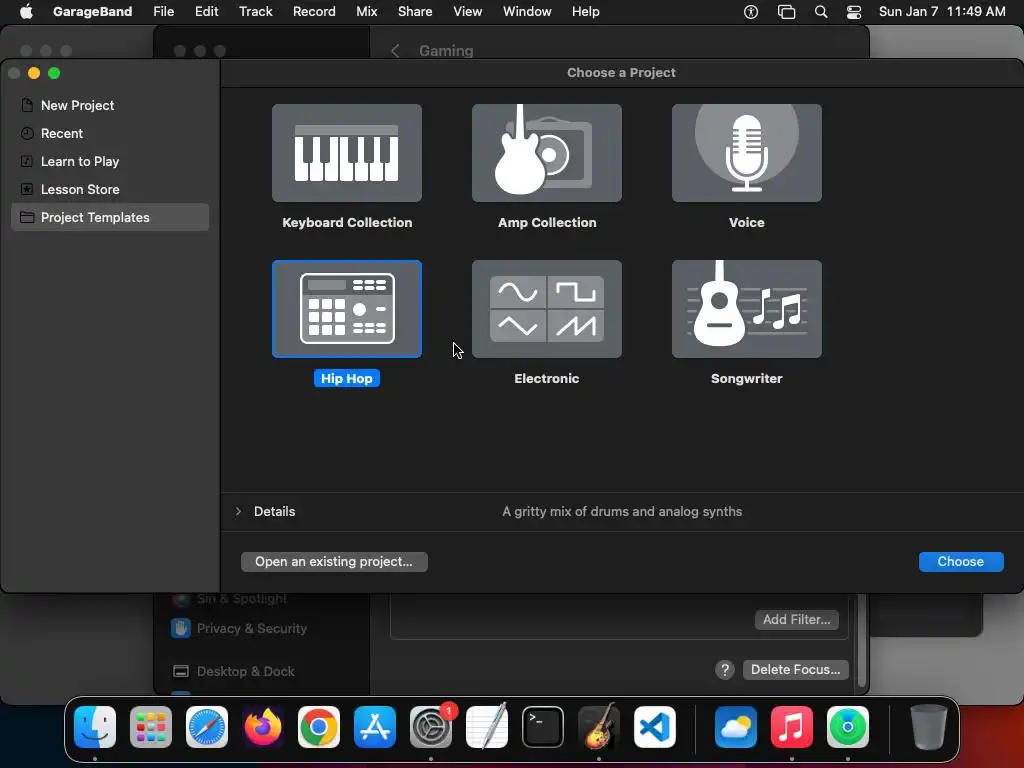This screenshot has width=1024, height=768.
Task: Open the Mix menu
Action: point(366,12)
